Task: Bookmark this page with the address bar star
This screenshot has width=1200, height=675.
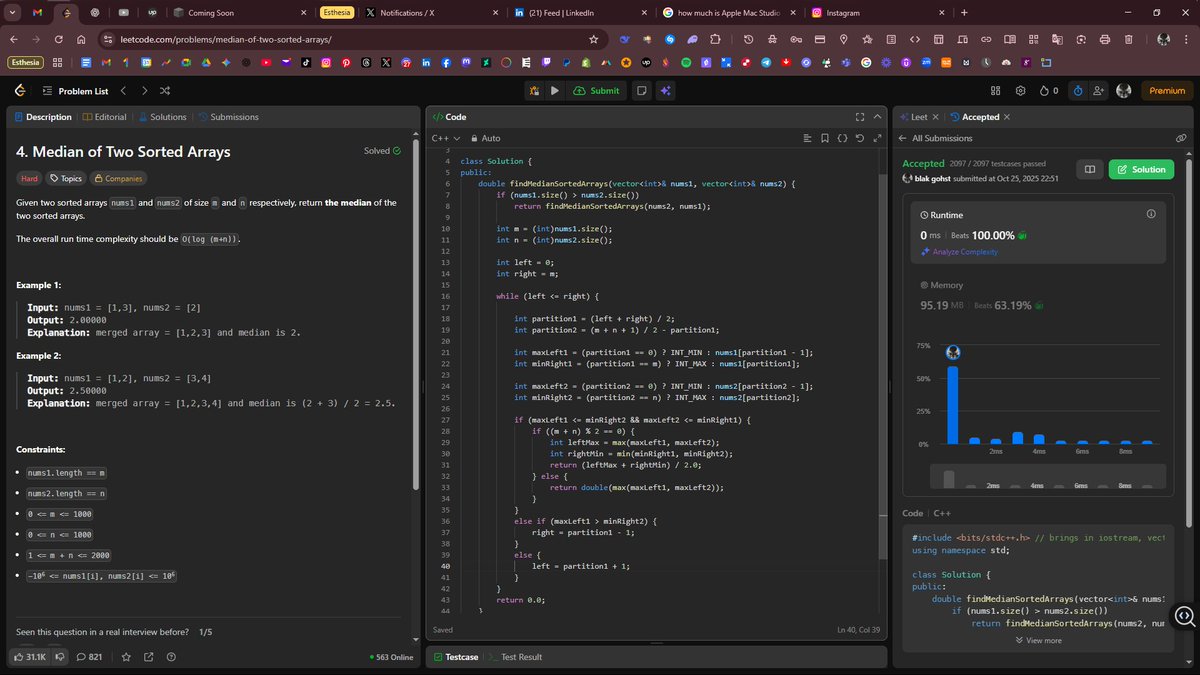Action: pos(593,39)
